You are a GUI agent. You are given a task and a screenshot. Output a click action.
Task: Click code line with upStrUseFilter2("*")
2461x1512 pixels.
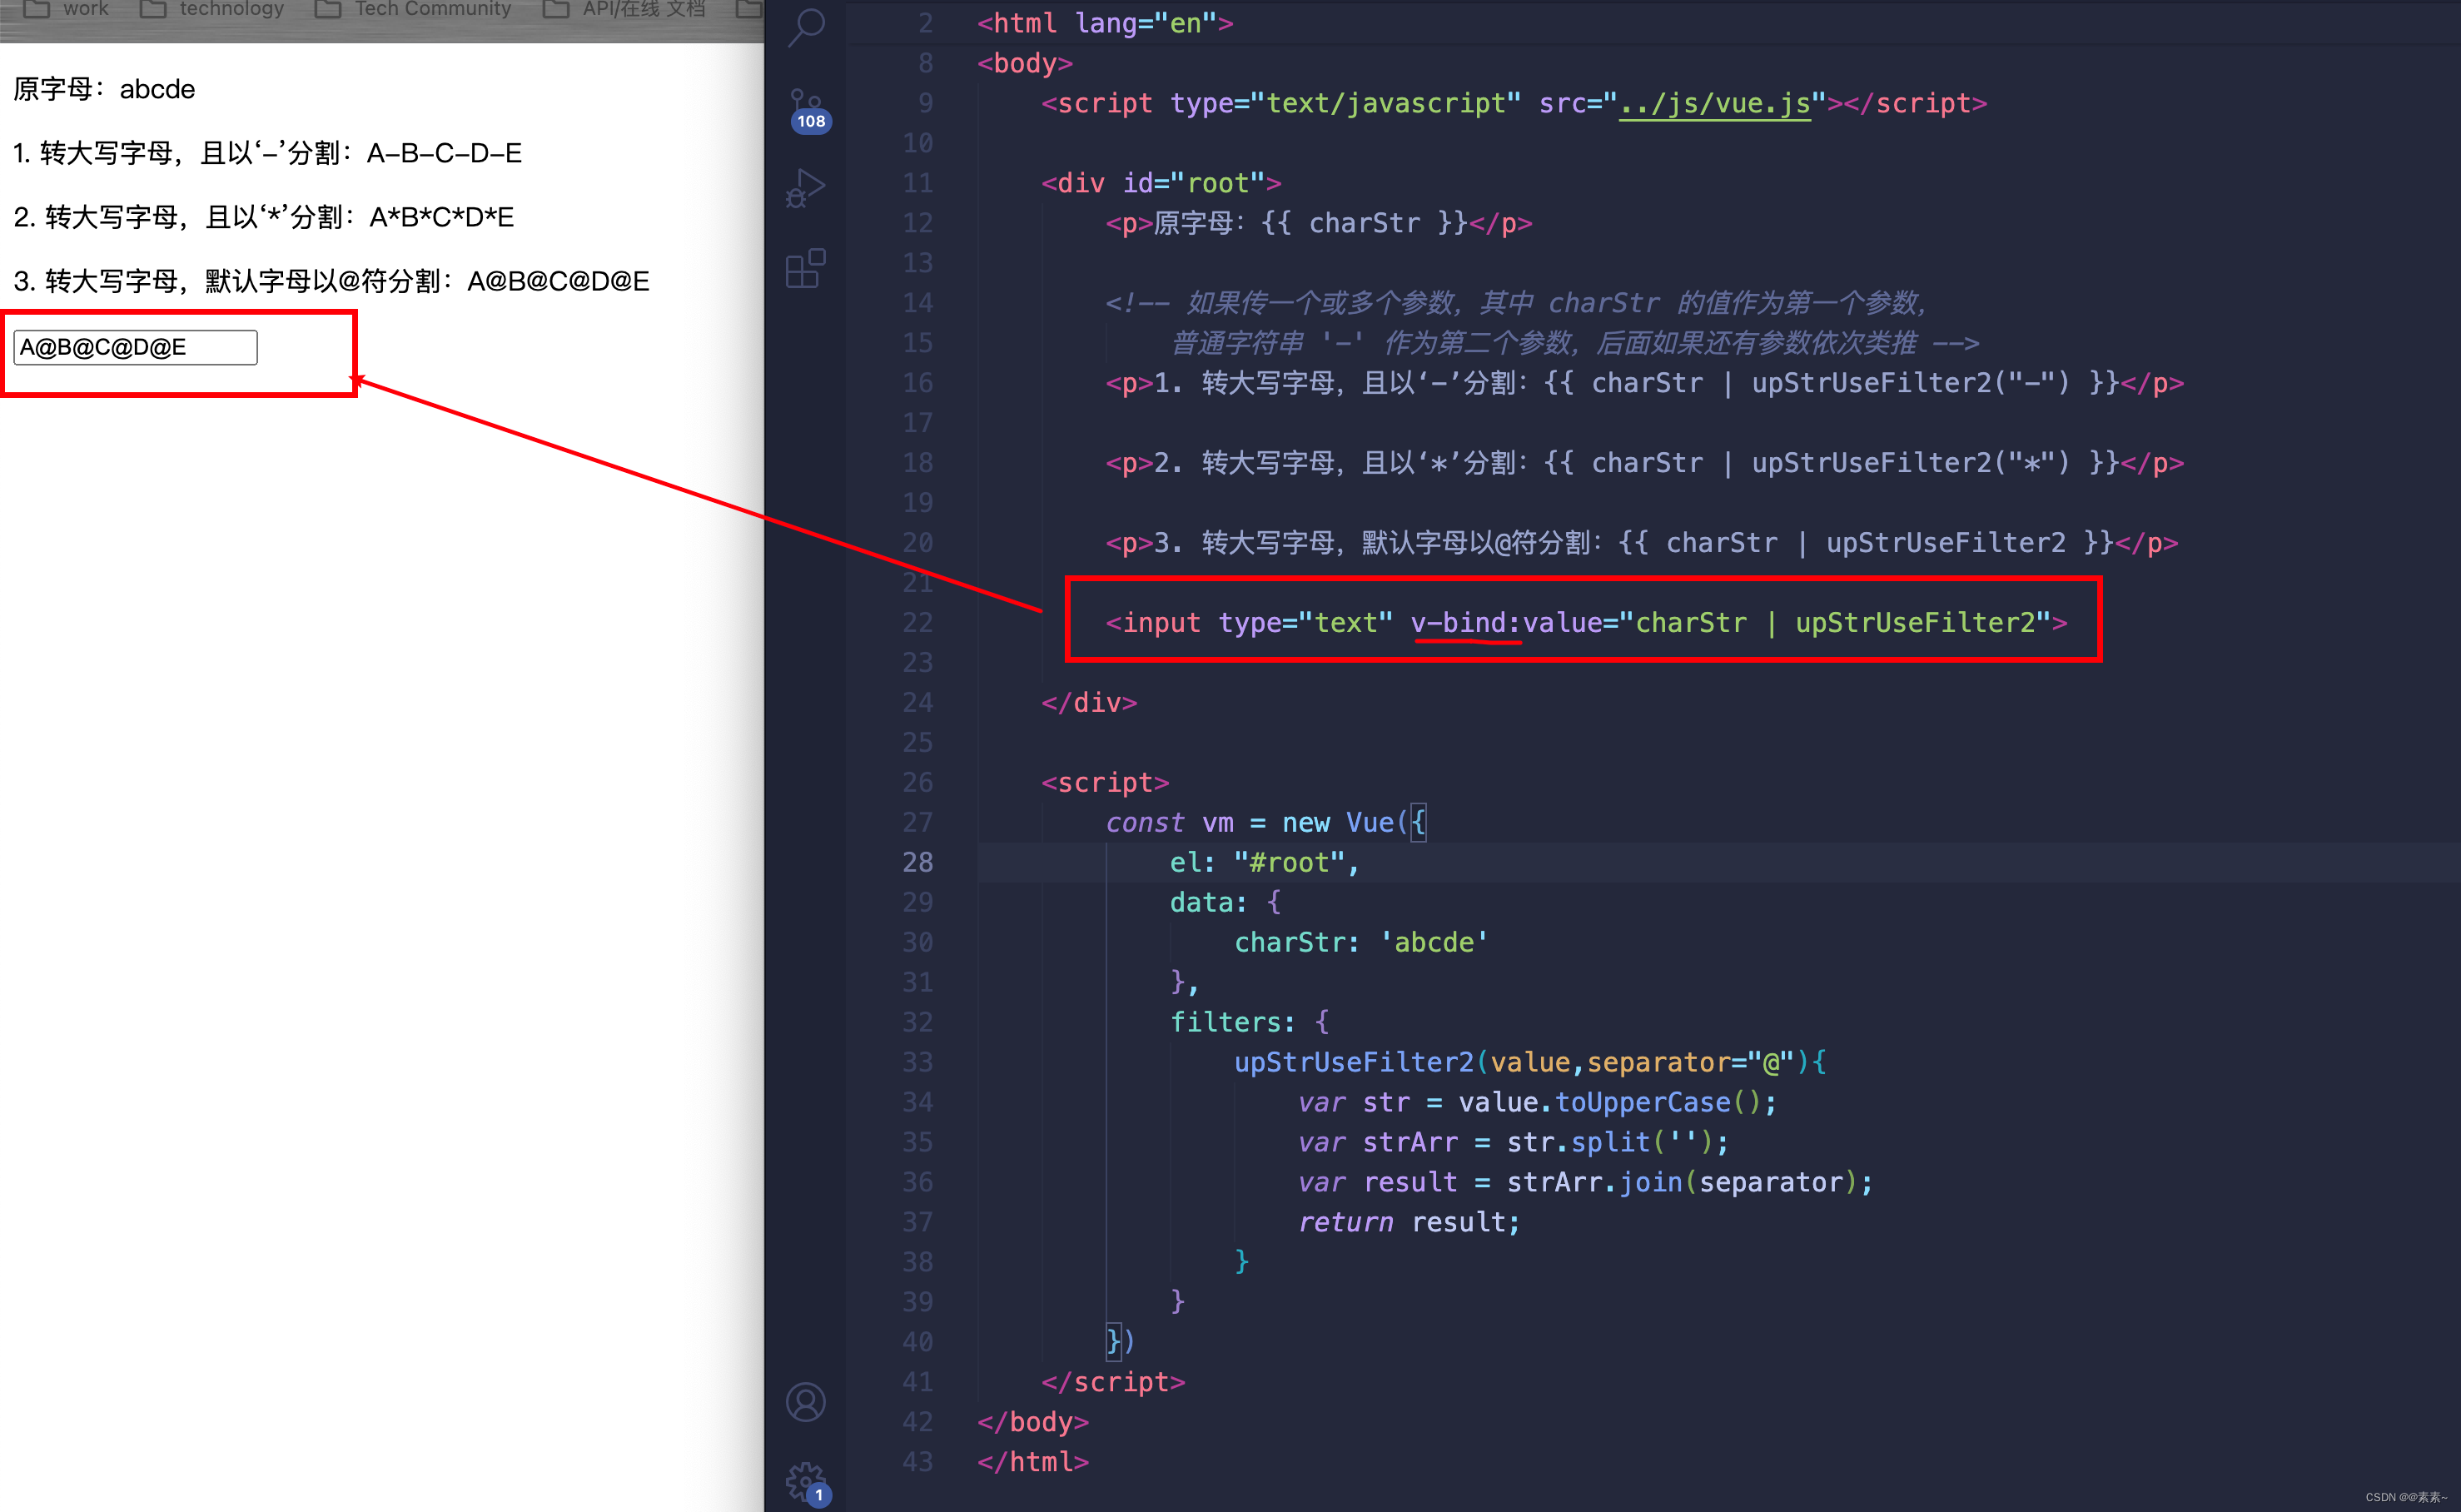1644,463
